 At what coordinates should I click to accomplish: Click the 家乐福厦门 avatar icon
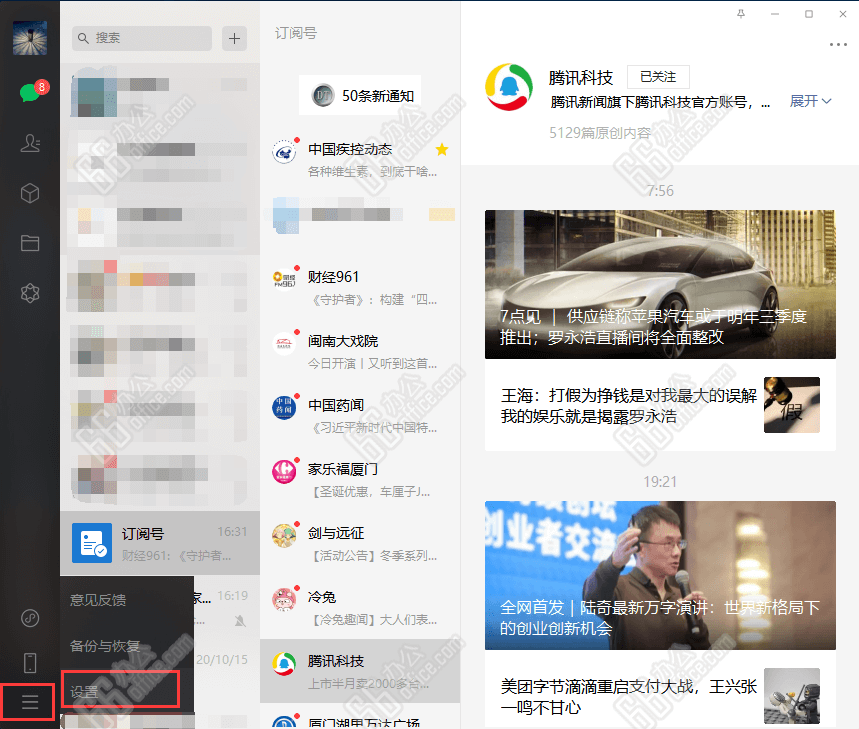[284, 472]
